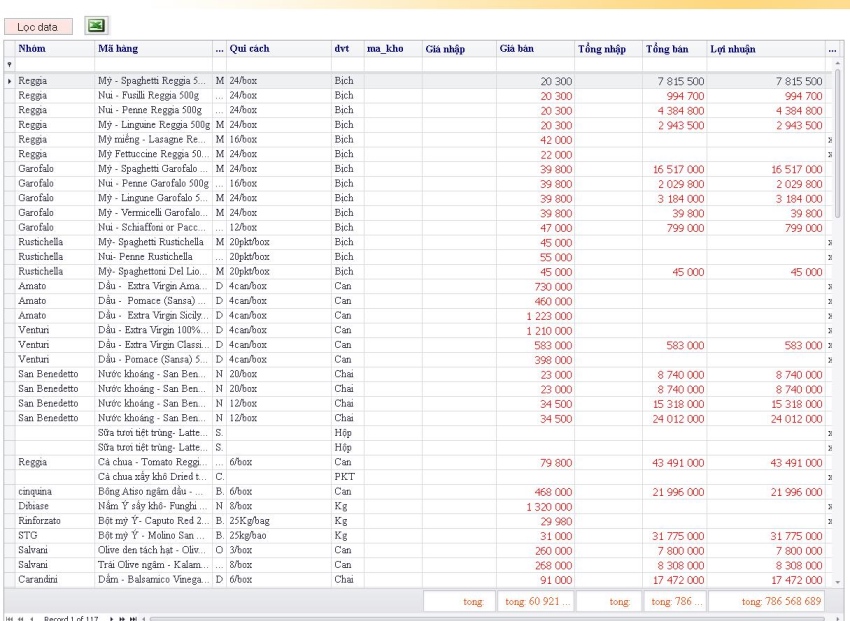
Task: Click the Lợi nhuận total in footer
Action: [x=783, y=600]
